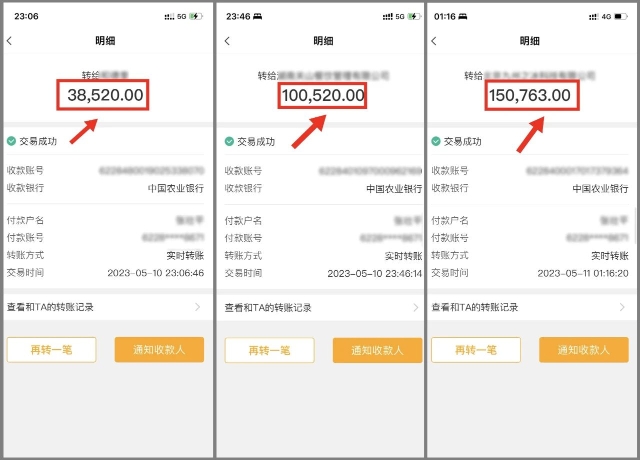Tap back arrow in the 23:46 screen
The image size is (640, 460).
pos(227,40)
